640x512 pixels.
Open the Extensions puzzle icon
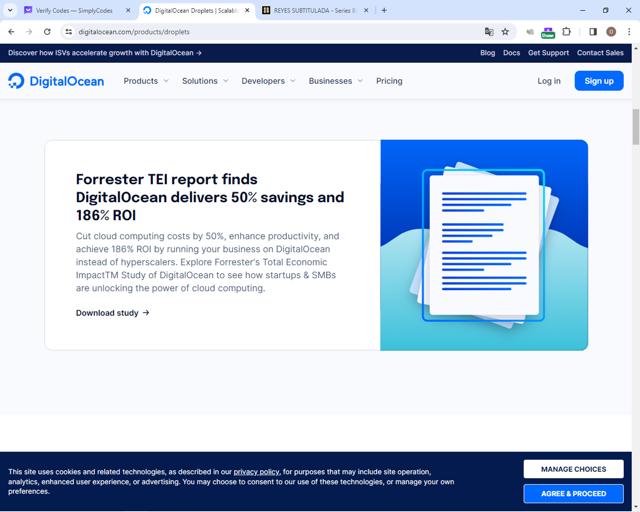click(567, 31)
